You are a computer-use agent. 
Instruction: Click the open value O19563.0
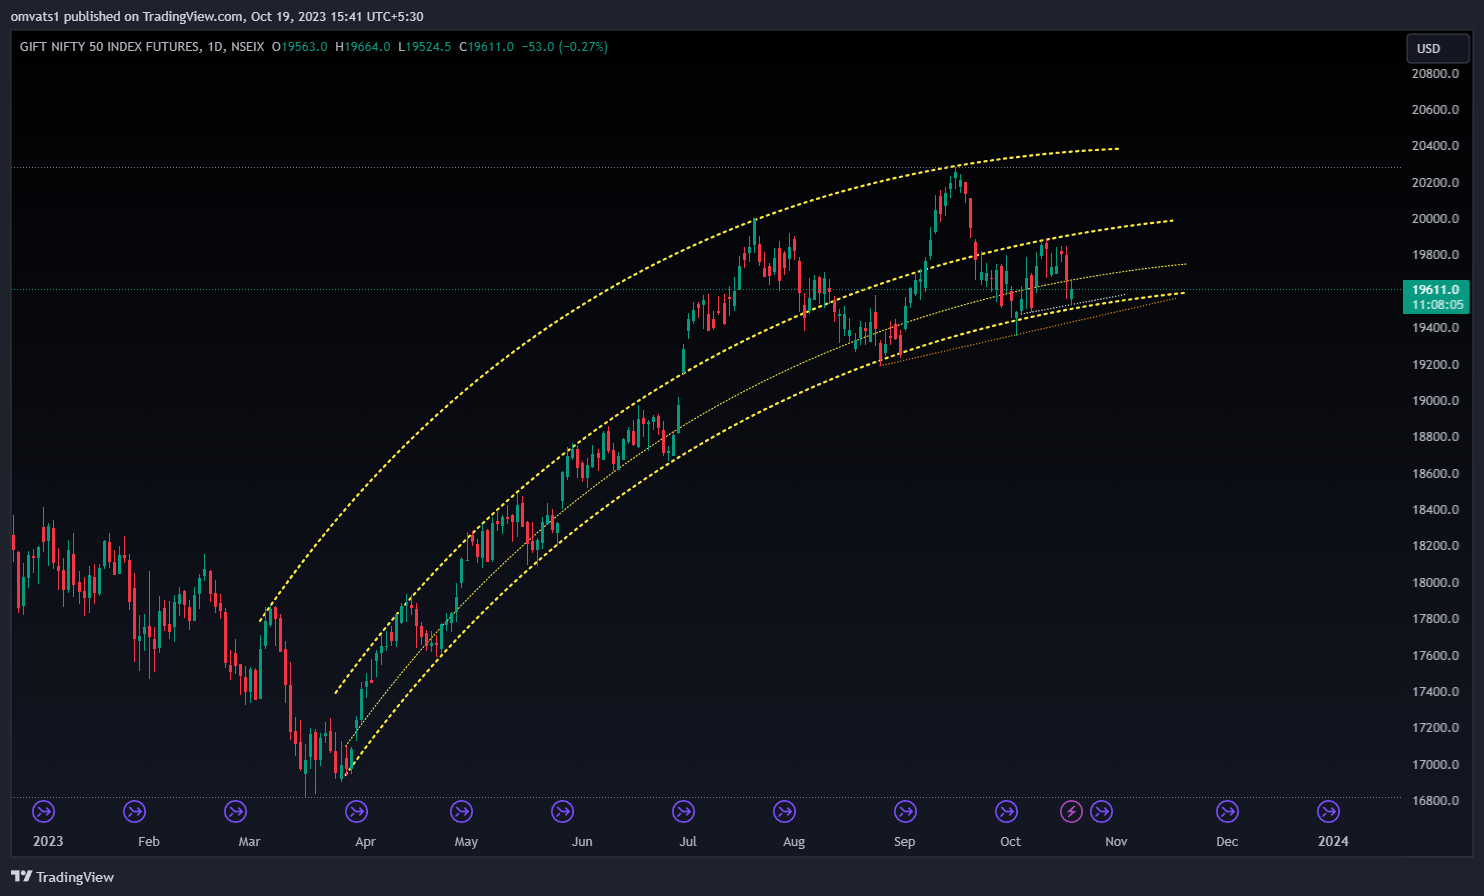point(299,47)
